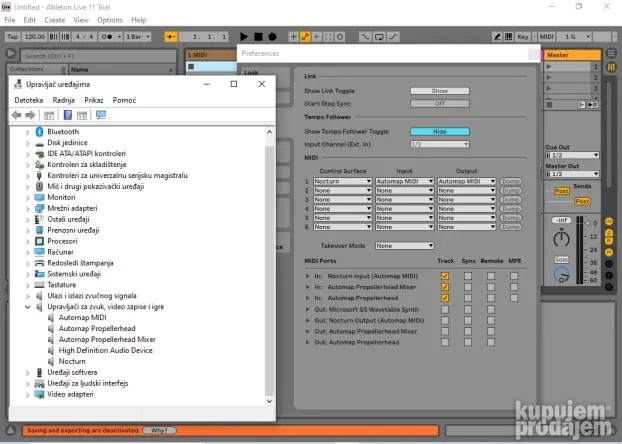622x444 pixels.
Task: Open the Radnja menu in Device Manager
Action: [63, 100]
